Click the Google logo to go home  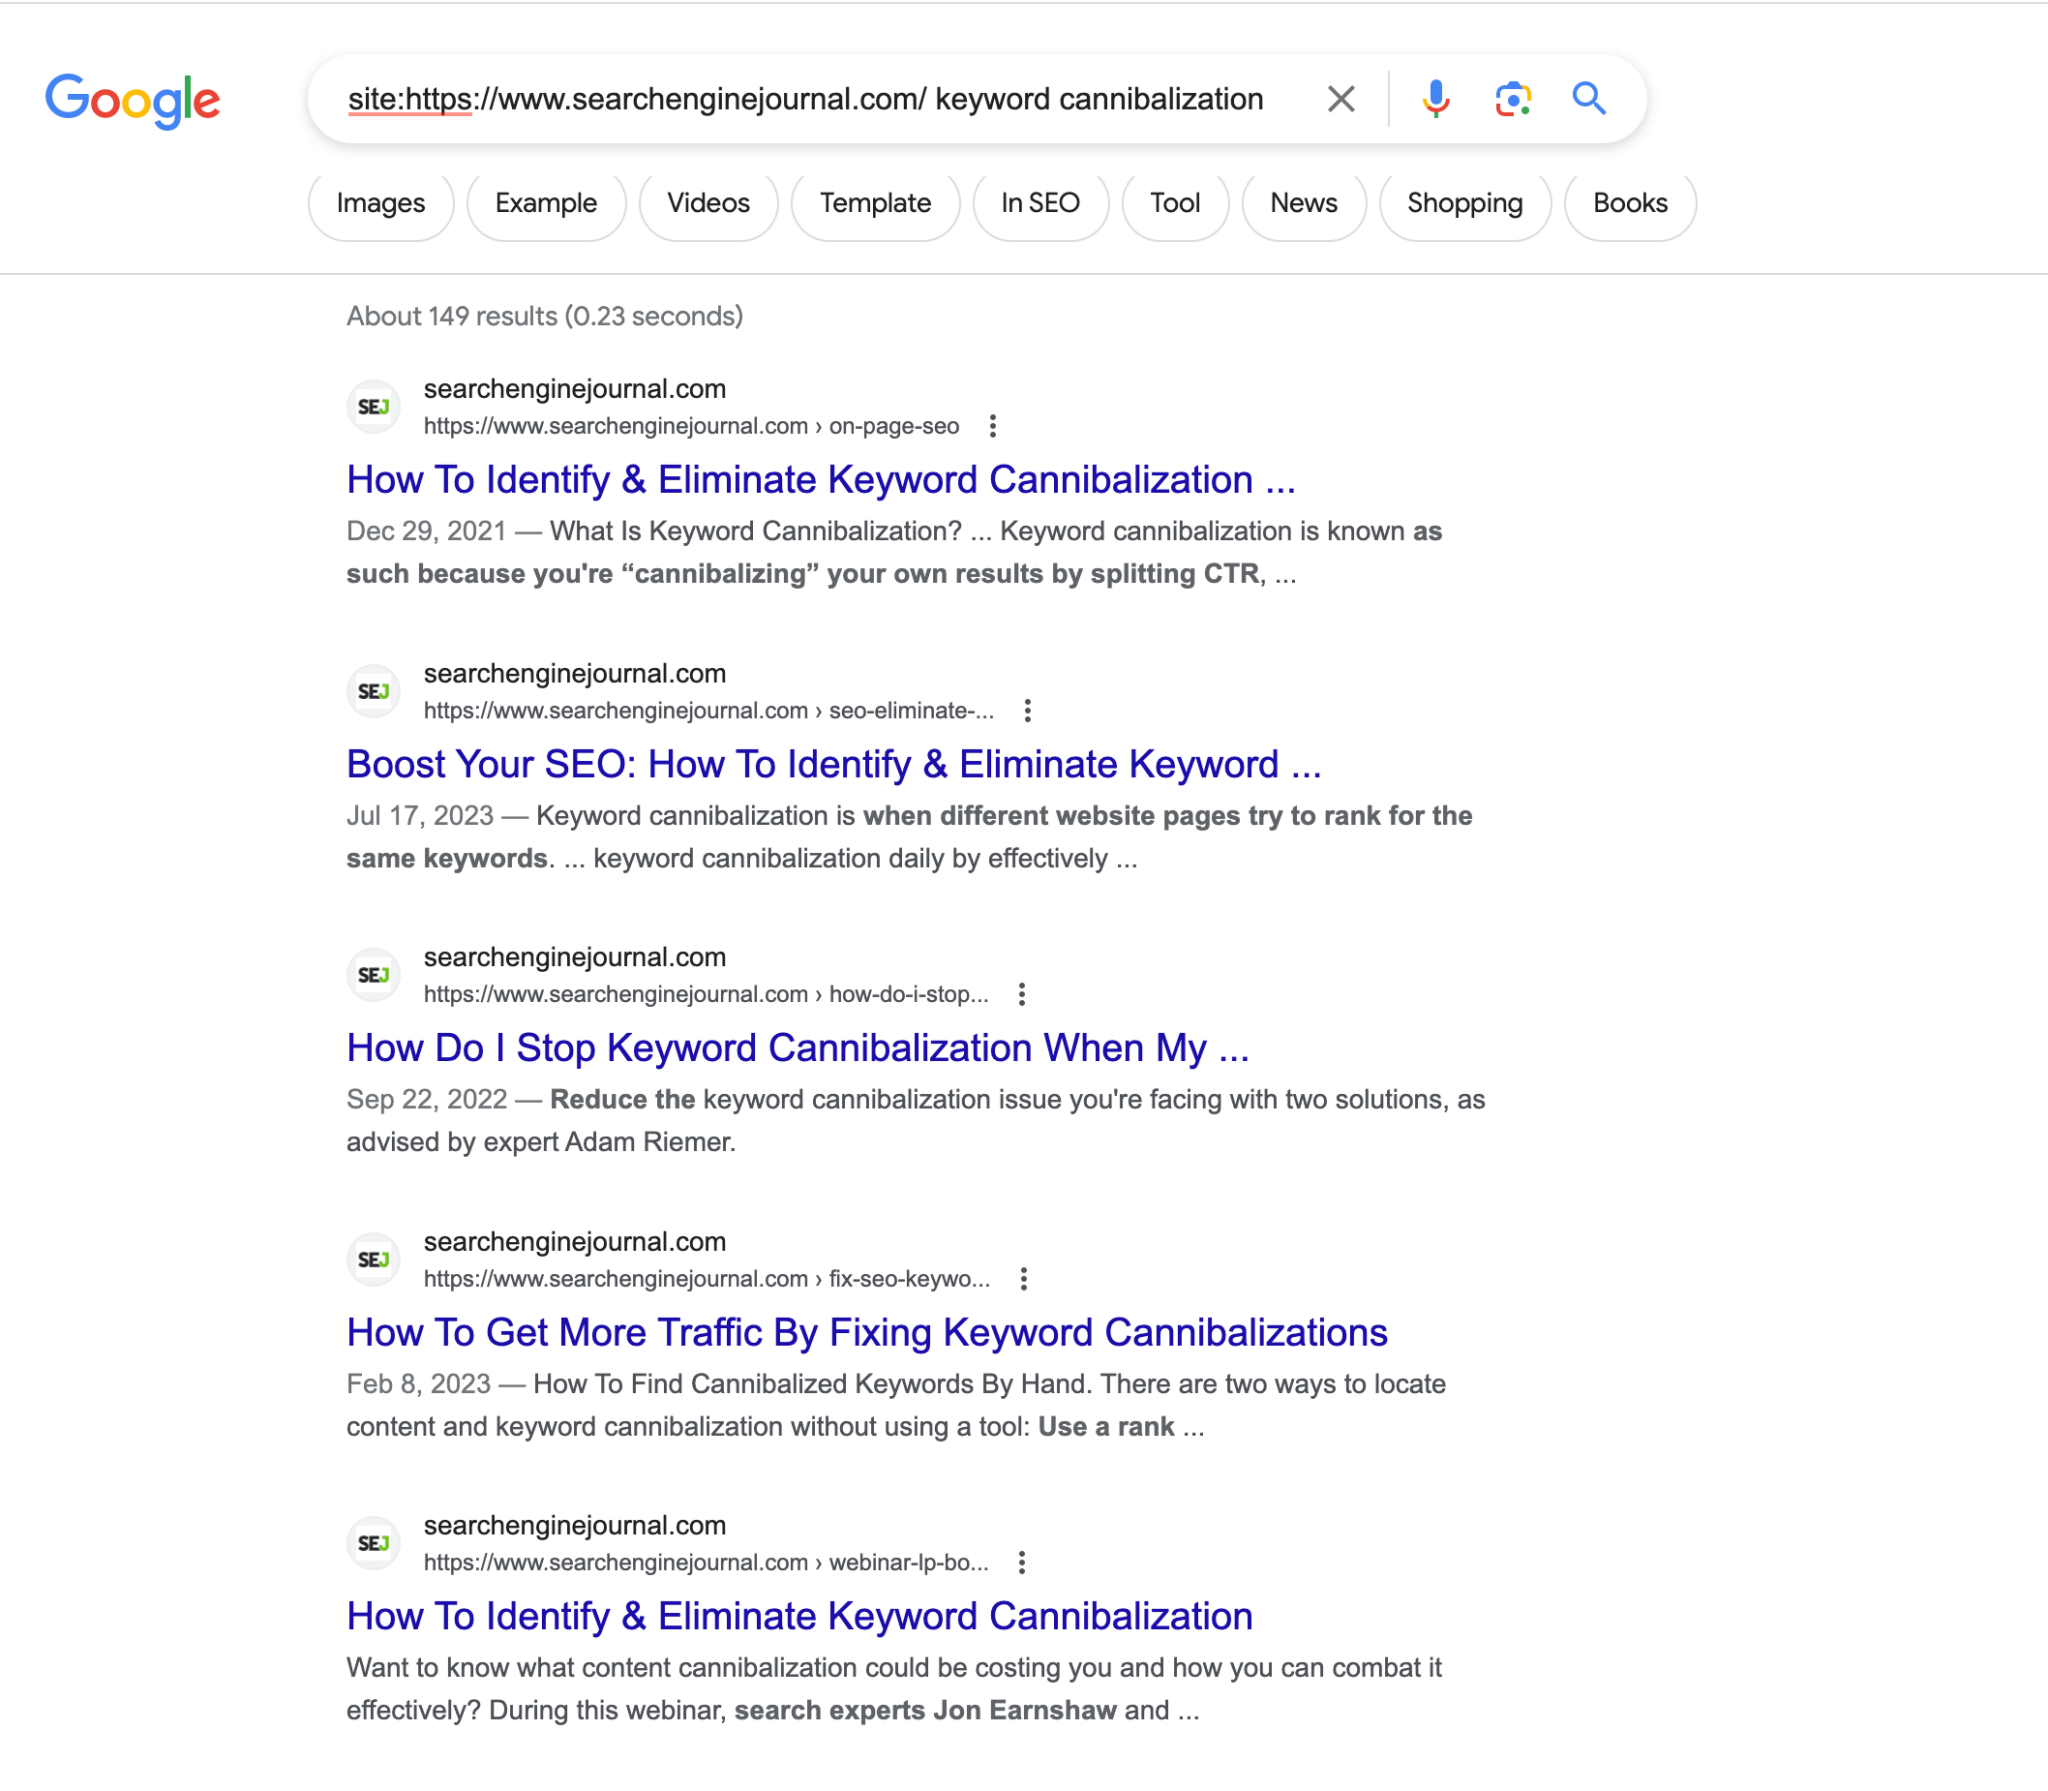coord(133,98)
